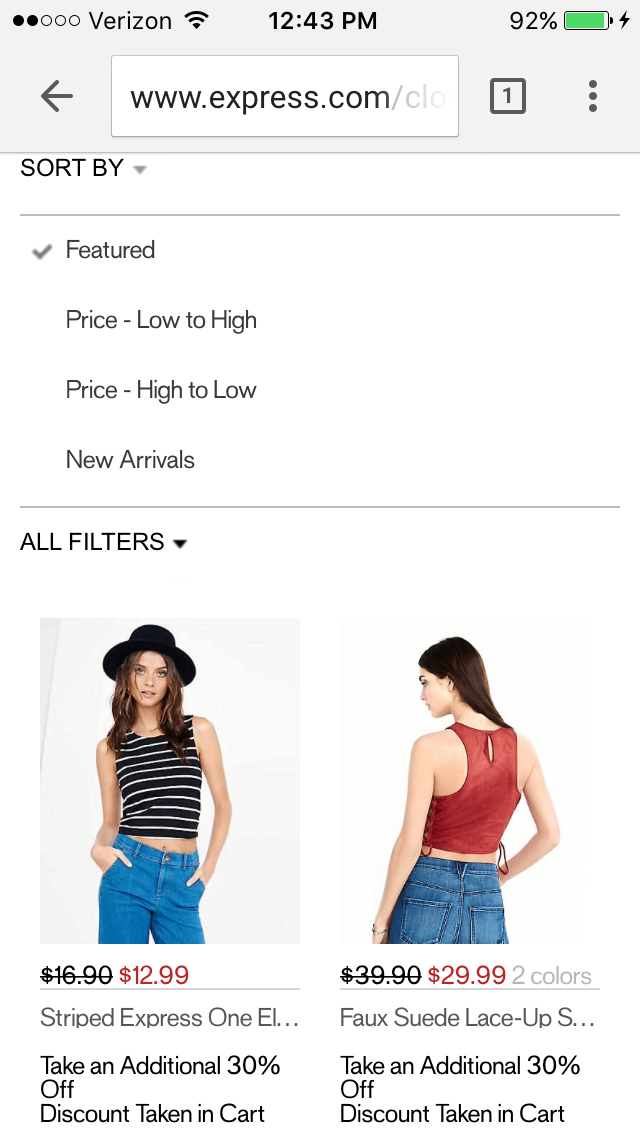Viewport: 640px width, 1136px height.
Task: Open Faux Suede Lace-Up product link
Action: (467, 1017)
